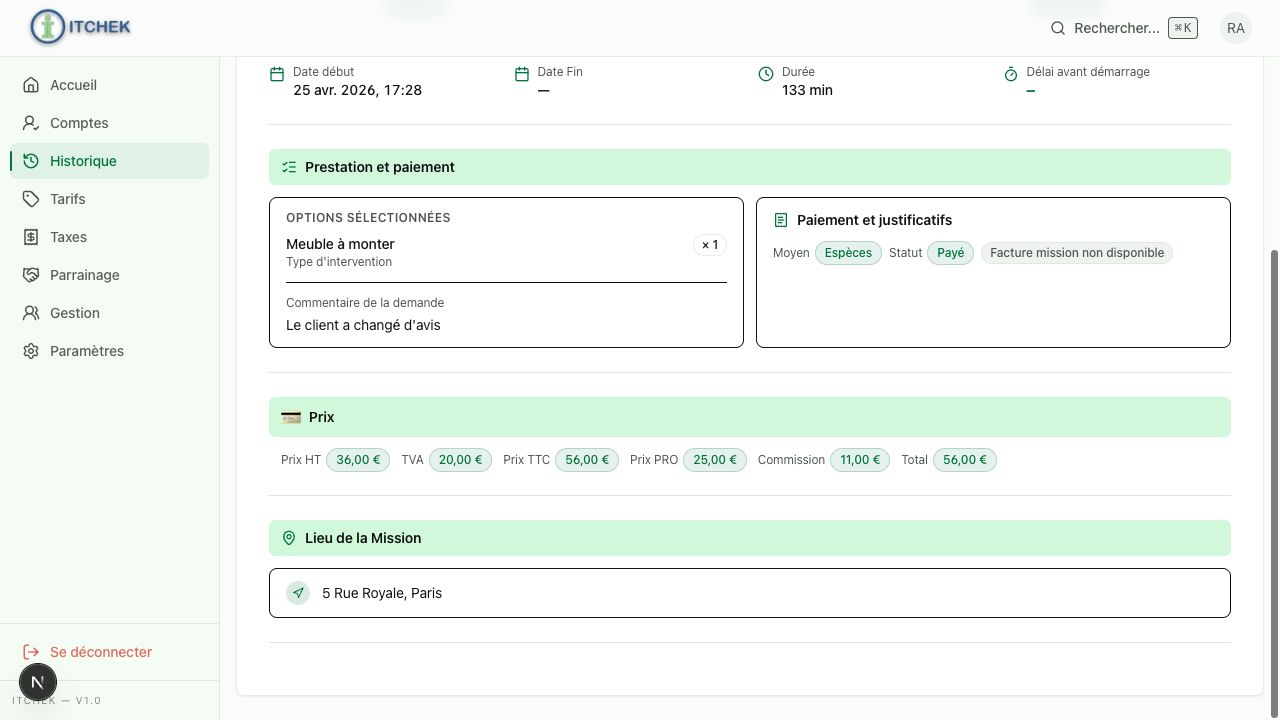
Task: Click the TVA 20,00 € value
Action: click(x=460, y=460)
